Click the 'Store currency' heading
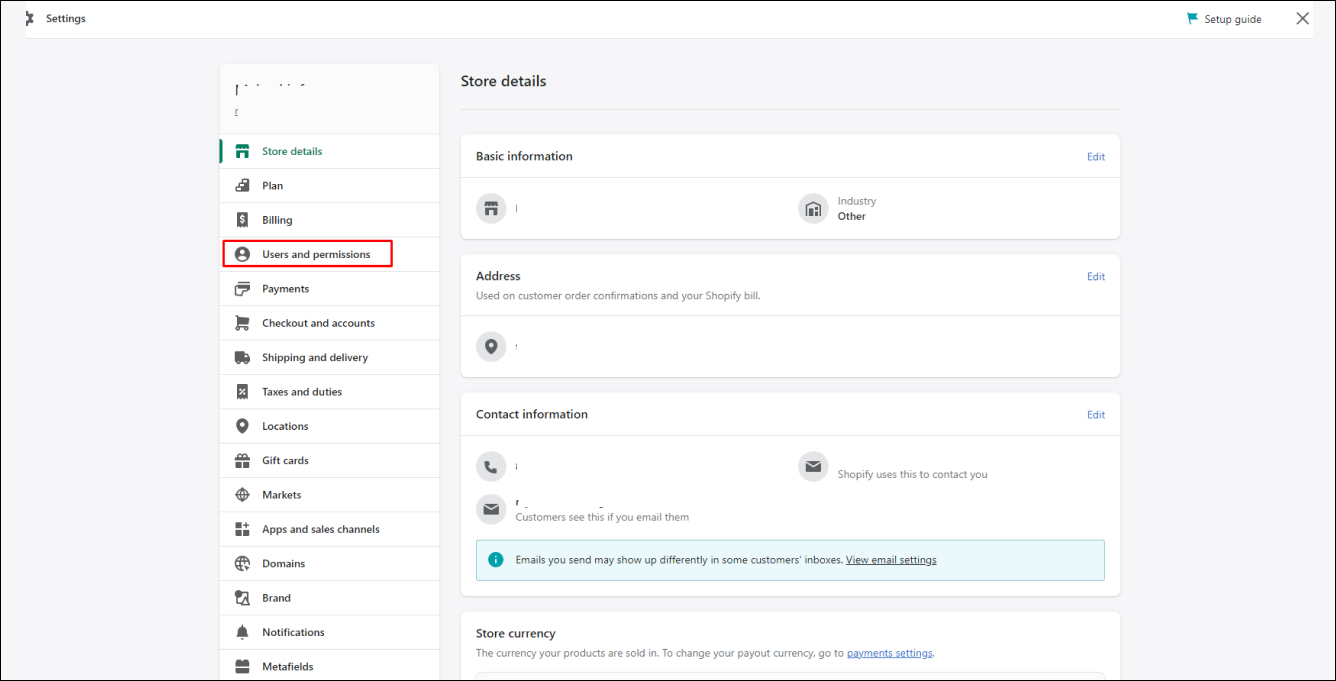1336x681 pixels. point(515,633)
